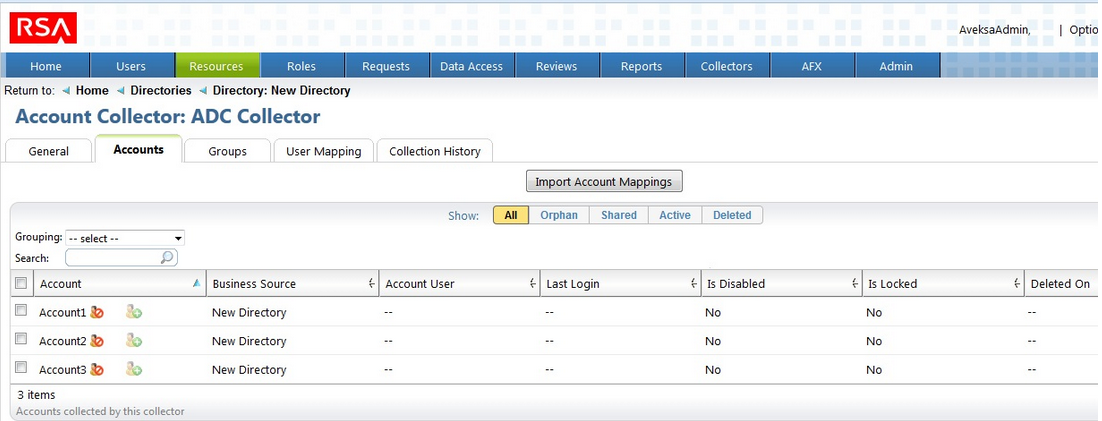The image size is (1102, 421).
Task: Open the Collectors menu
Action: click(x=727, y=66)
